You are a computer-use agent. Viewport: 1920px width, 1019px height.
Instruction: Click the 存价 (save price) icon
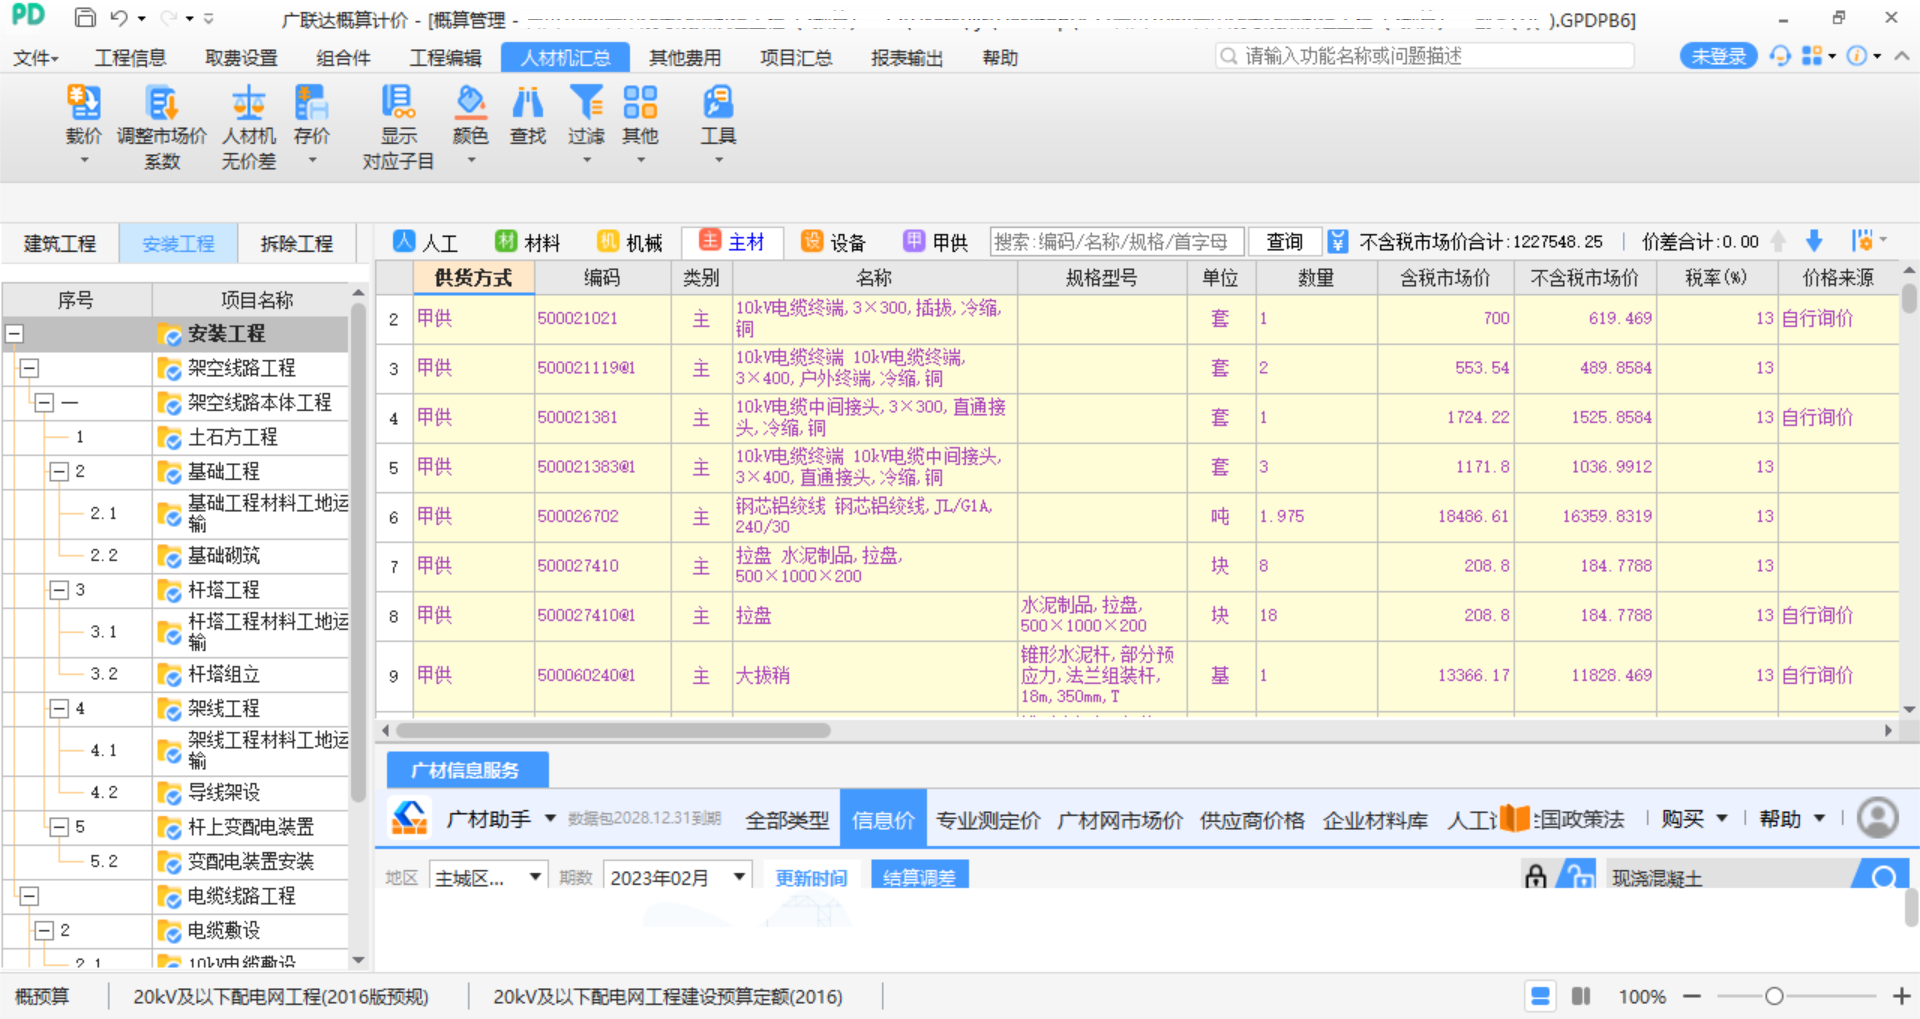[311, 103]
